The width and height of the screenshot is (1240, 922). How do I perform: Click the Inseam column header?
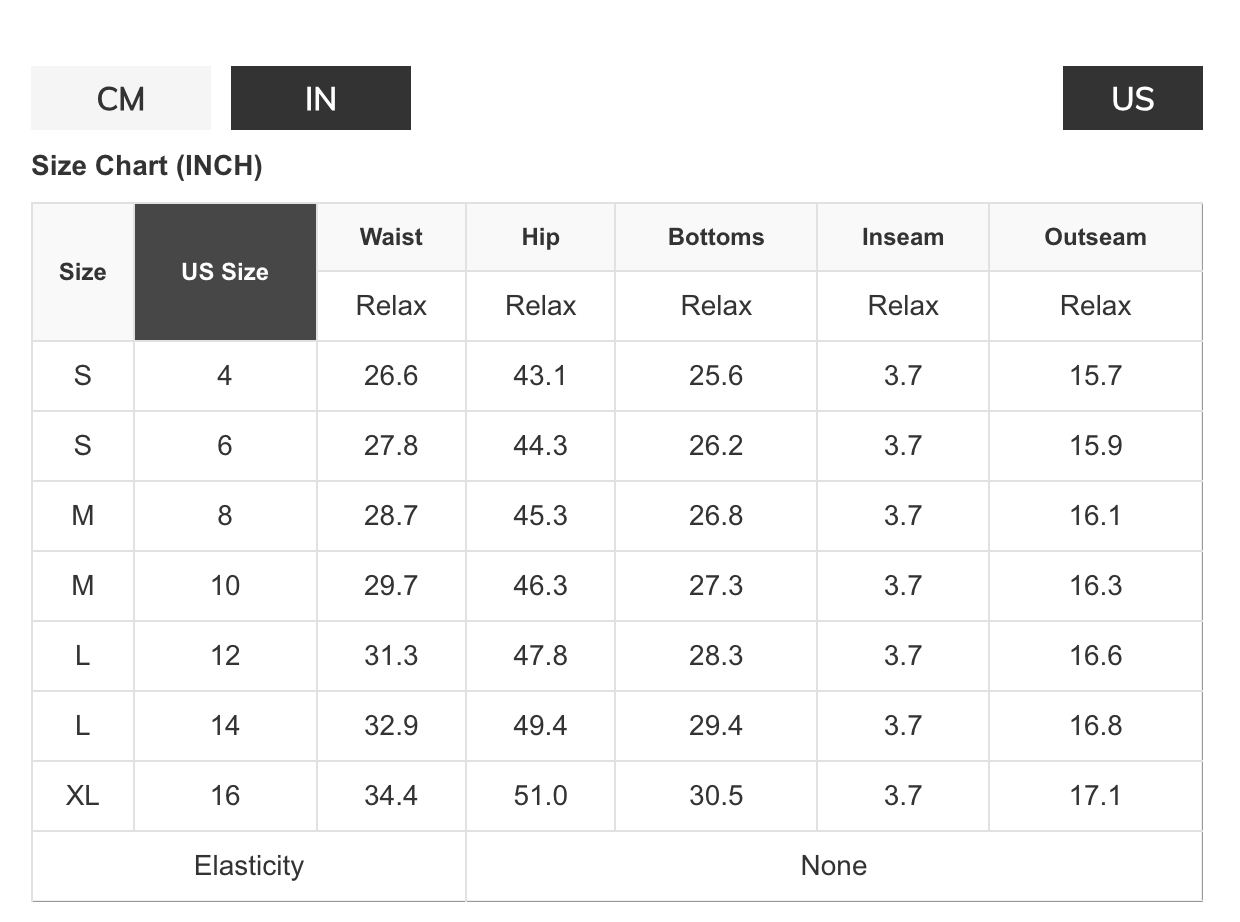tap(902, 237)
